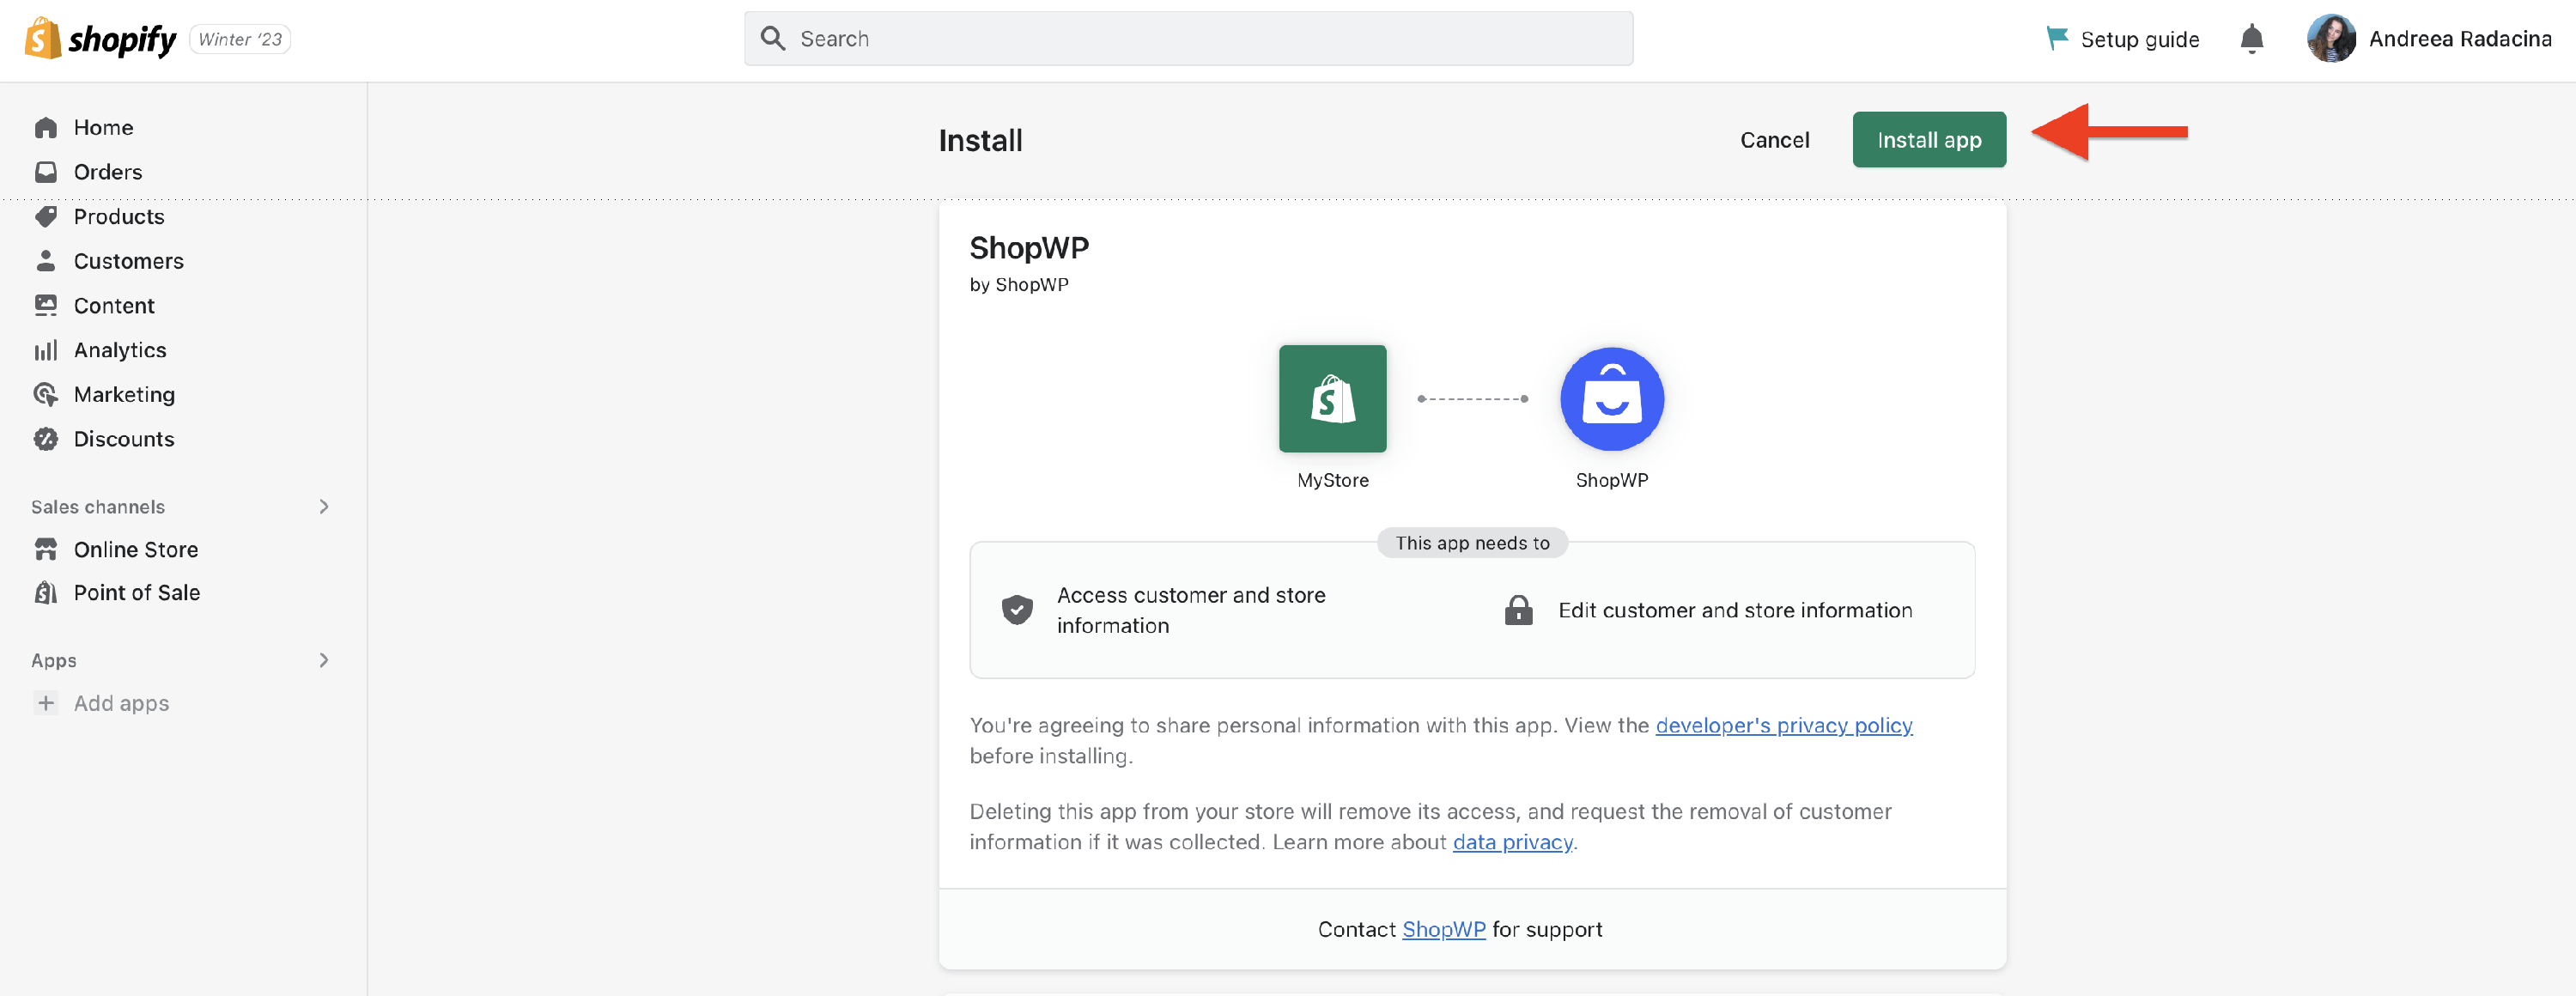The width and height of the screenshot is (2576, 996).
Task: Expand the Apps section chevron
Action: point(323,660)
